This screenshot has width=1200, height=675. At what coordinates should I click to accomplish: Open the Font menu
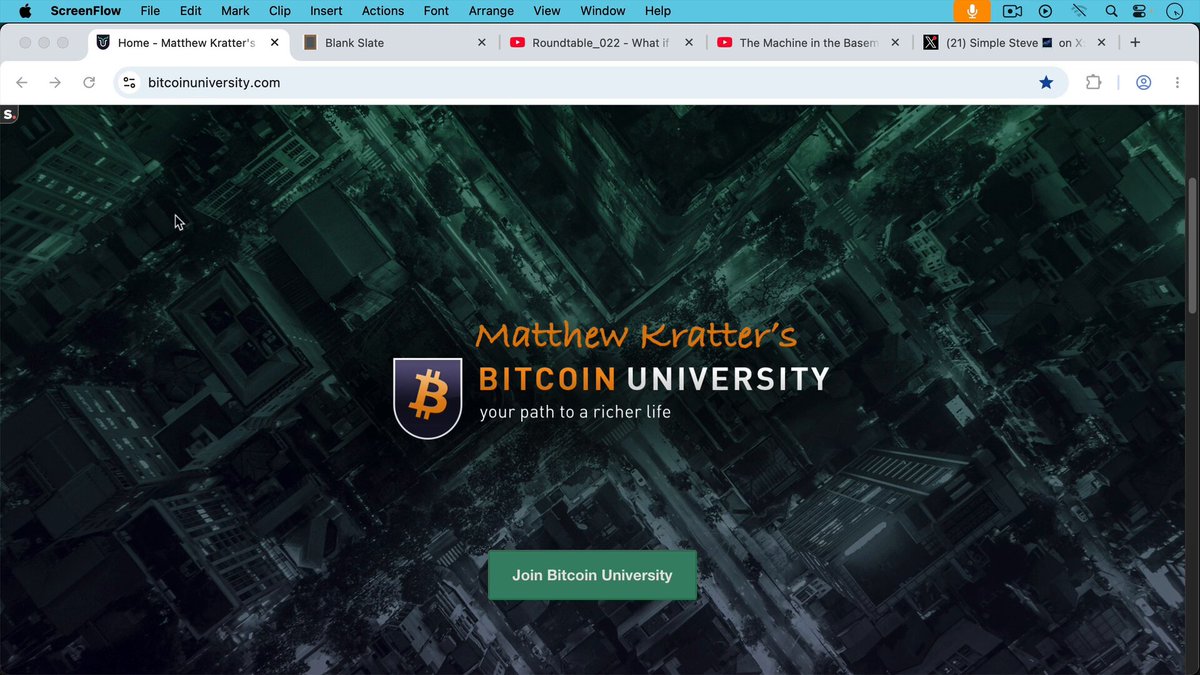tap(436, 11)
